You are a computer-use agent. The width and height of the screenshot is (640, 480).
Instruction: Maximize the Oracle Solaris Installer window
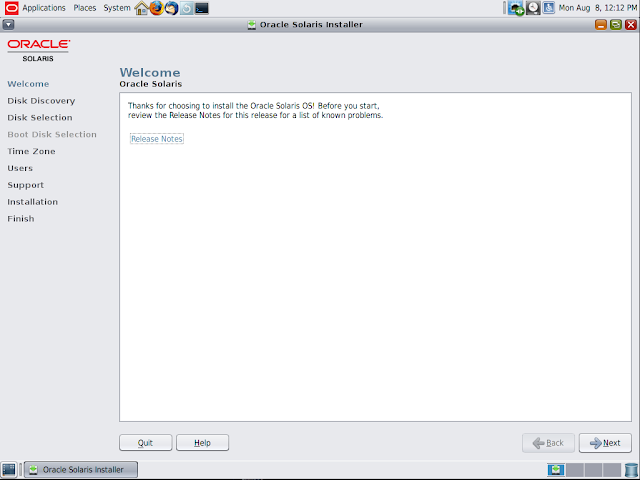(616, 24)
